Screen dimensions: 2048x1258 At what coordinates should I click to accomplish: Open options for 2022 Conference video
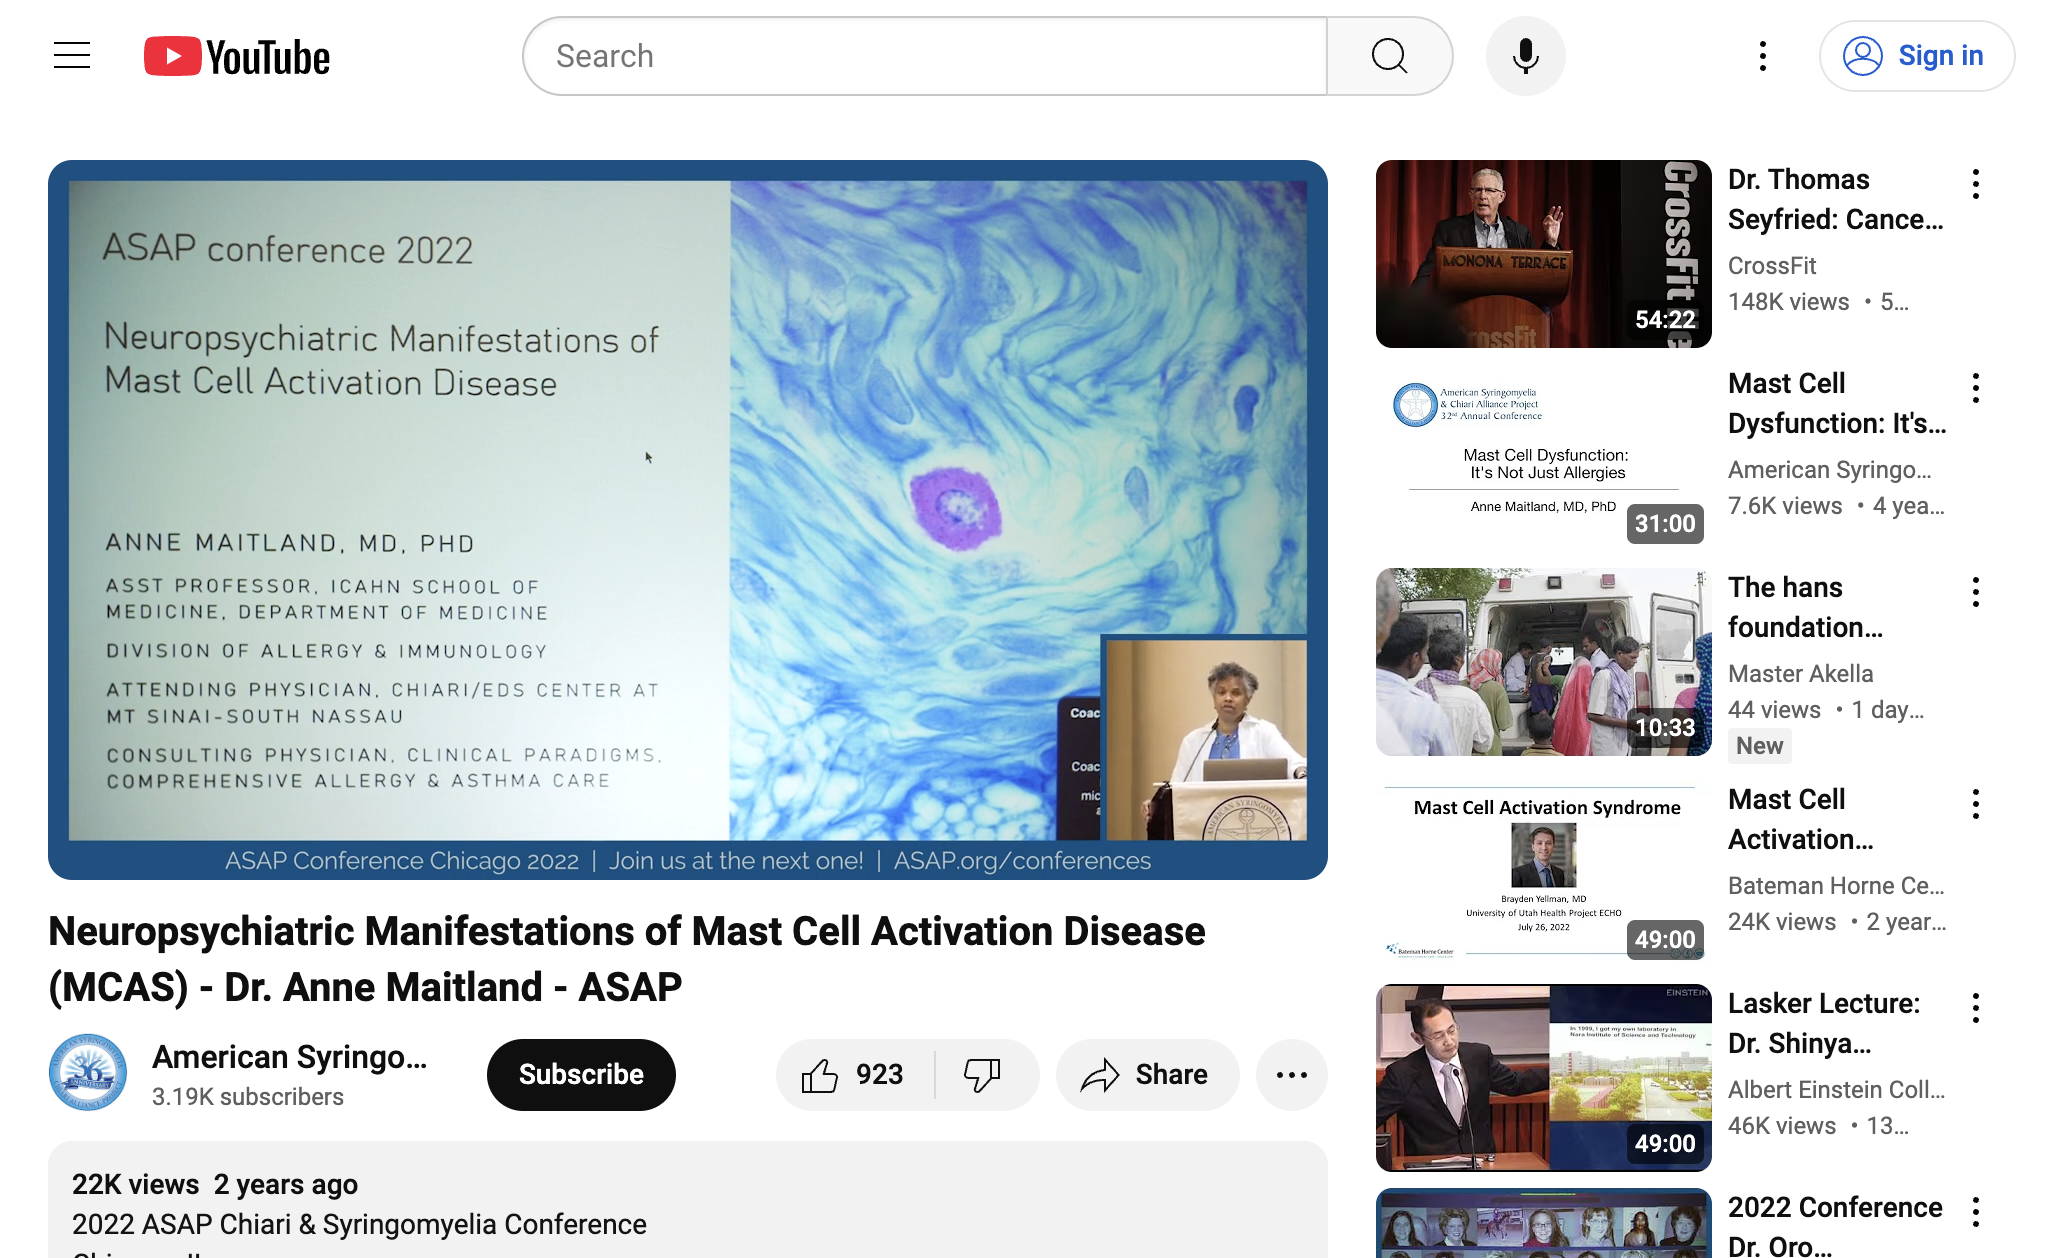[x=1976, y=1212]
